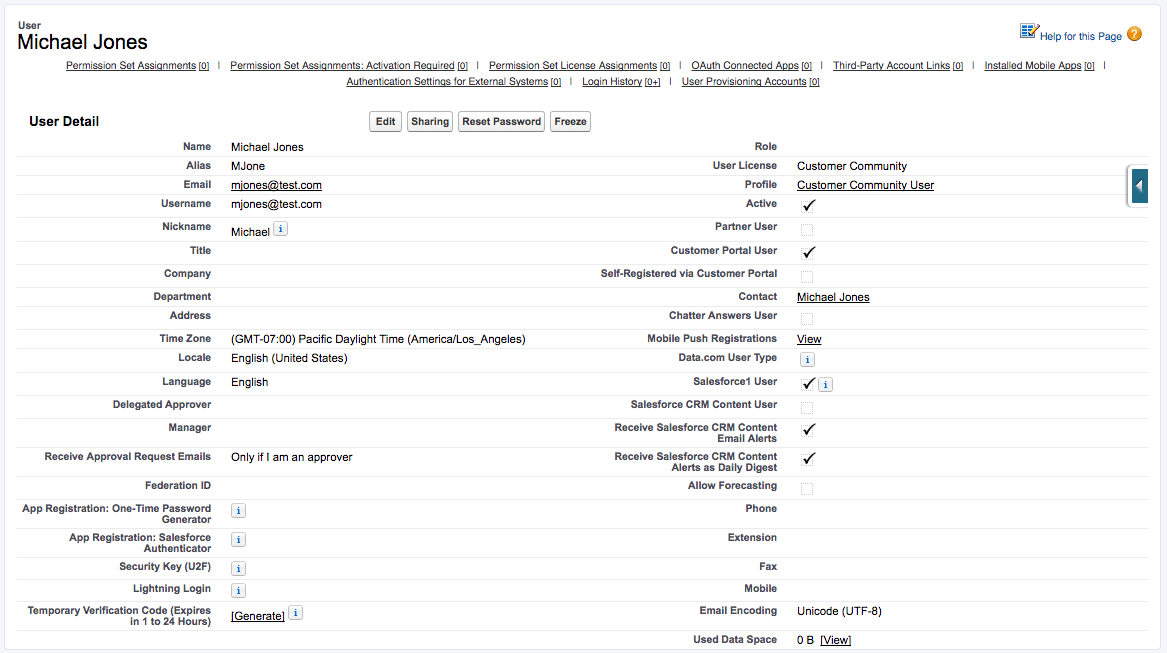Click the Security Key (U2F) info icon
Screen dimensions: 1167x653
pyautogui.click(x=238, y=567)
